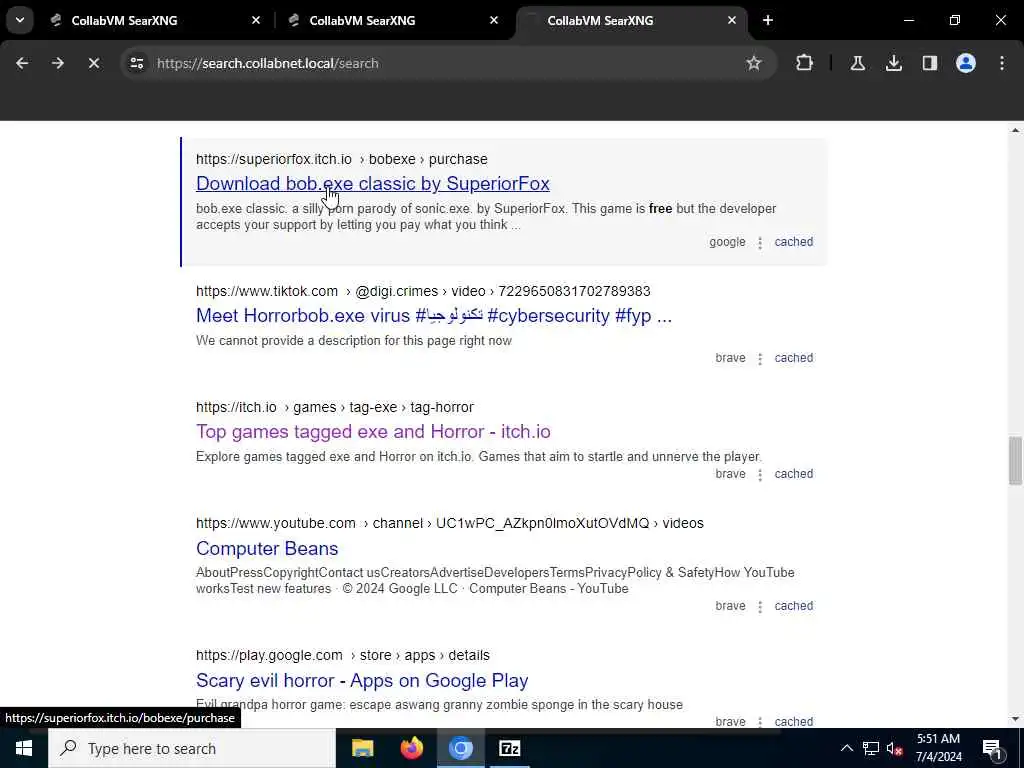Click the scrollbar down arrow

click(1015, 719)
